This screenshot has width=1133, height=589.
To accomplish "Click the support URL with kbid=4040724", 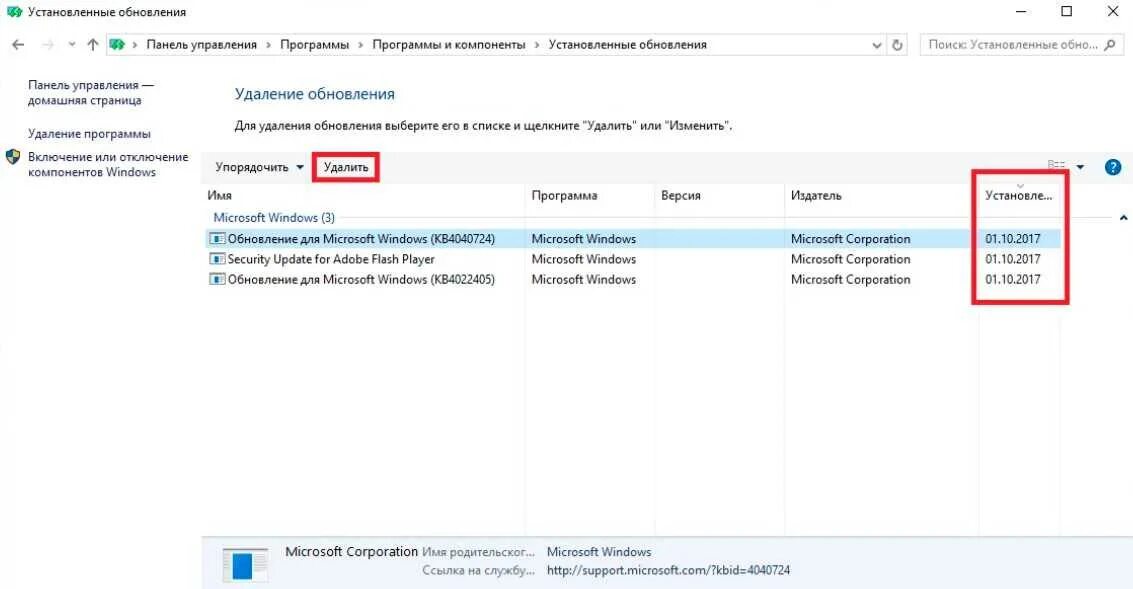I will coord(668,570).
